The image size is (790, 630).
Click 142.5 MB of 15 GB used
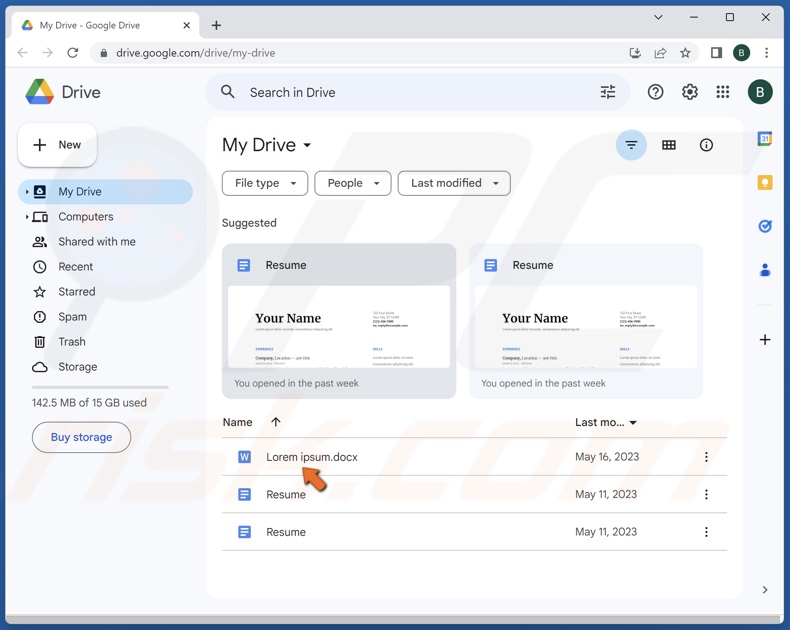click(x=89, y=403)
